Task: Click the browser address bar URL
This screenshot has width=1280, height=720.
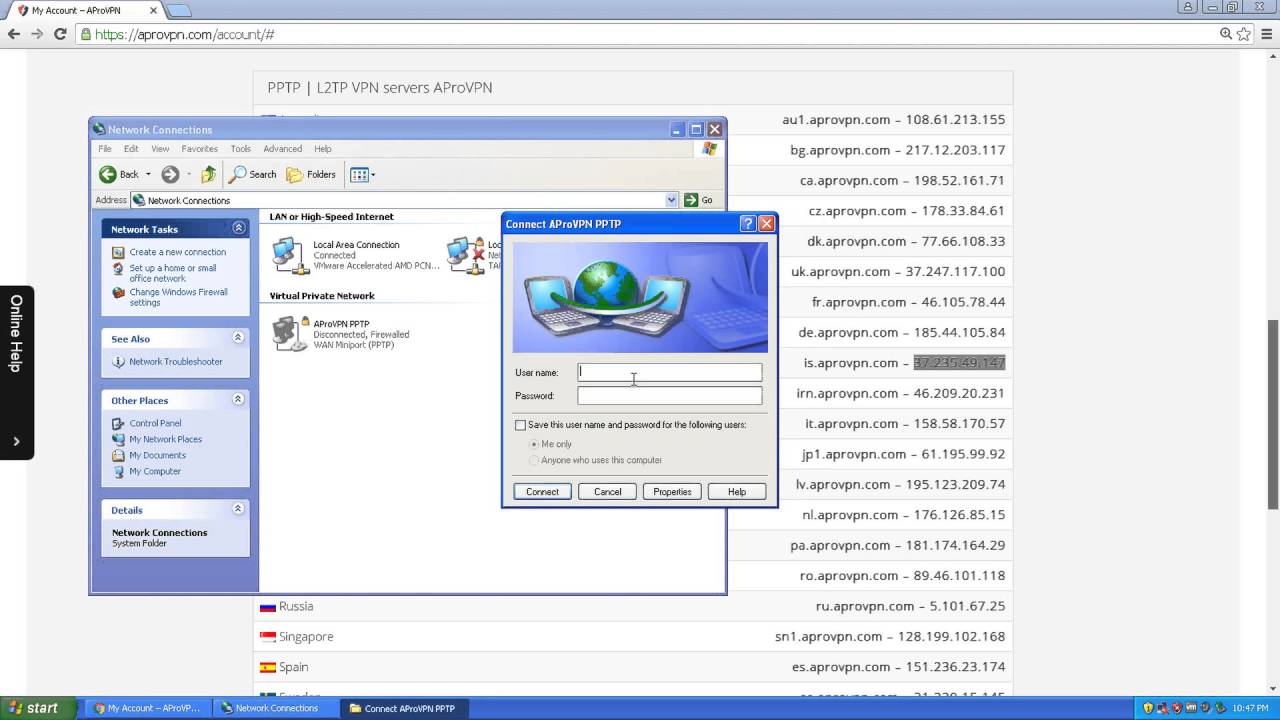Action: point(185,34)
